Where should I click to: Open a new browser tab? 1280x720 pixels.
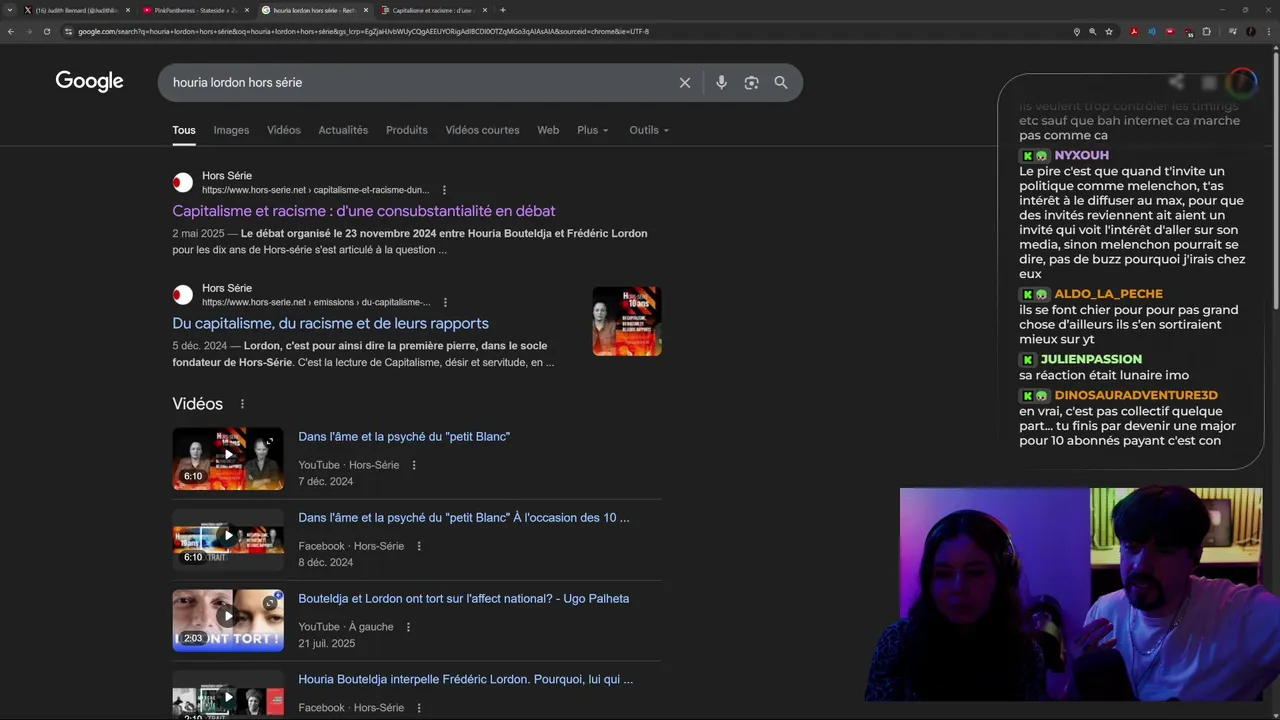click(x=503, y=10)
